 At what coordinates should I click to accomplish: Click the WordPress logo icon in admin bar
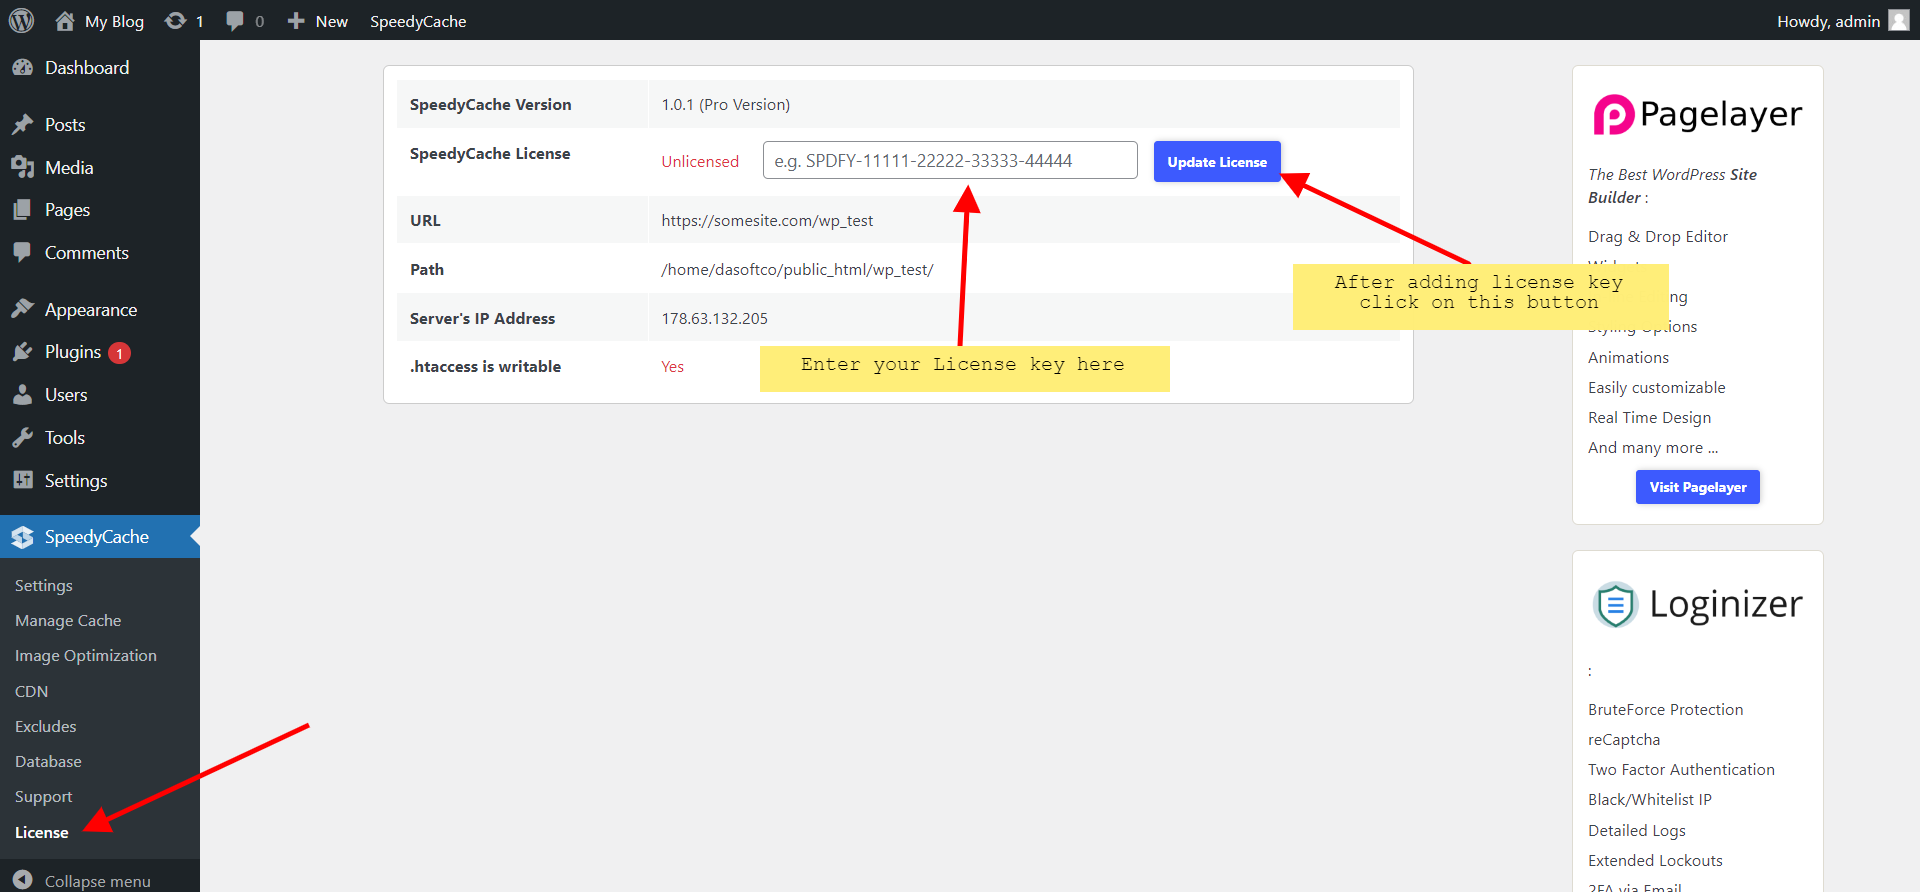[x=21, y=20]
